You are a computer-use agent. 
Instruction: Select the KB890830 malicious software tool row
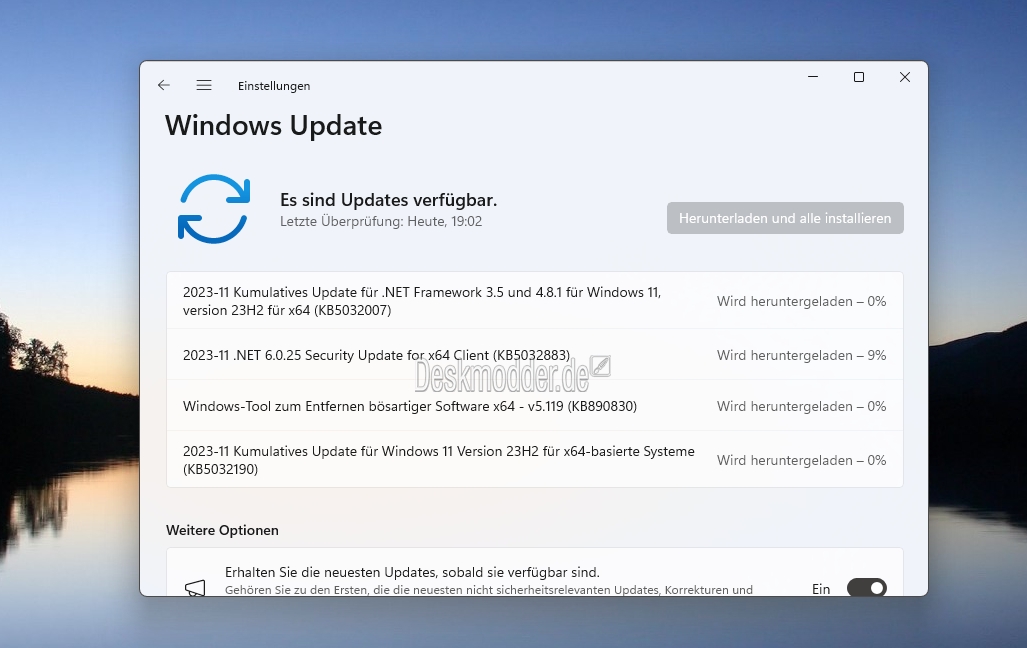(x=534, y=406)
